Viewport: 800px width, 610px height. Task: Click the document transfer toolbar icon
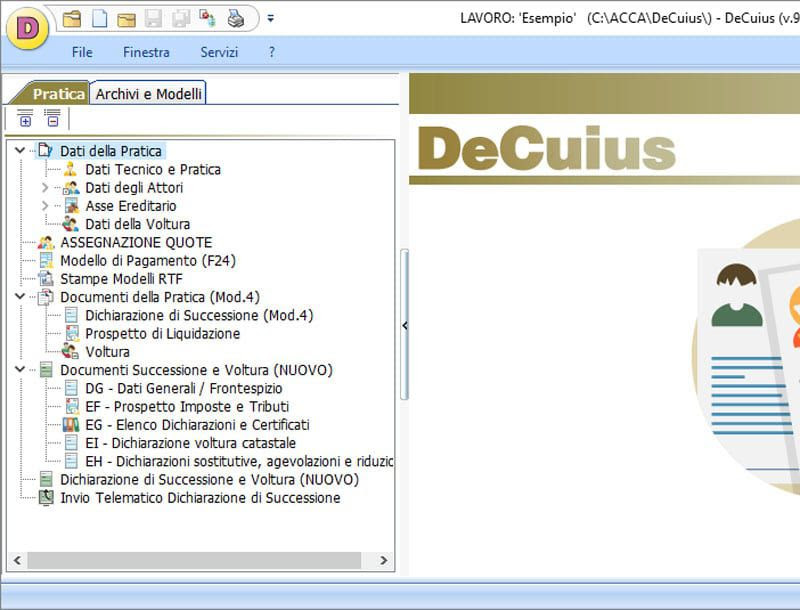(208, 19)
